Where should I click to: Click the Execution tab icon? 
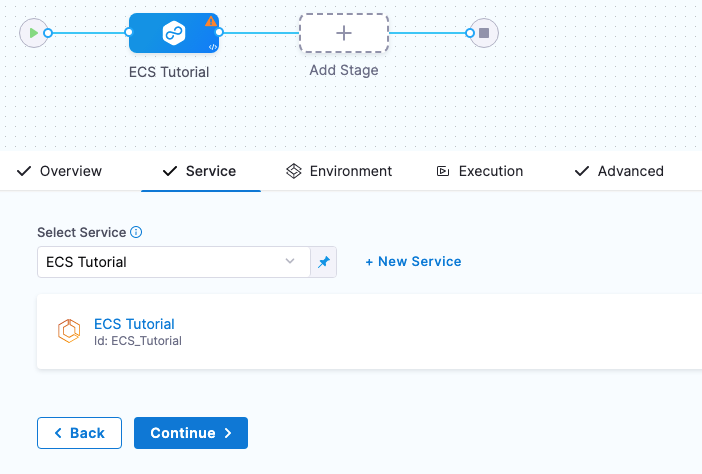tap(443, 171)
